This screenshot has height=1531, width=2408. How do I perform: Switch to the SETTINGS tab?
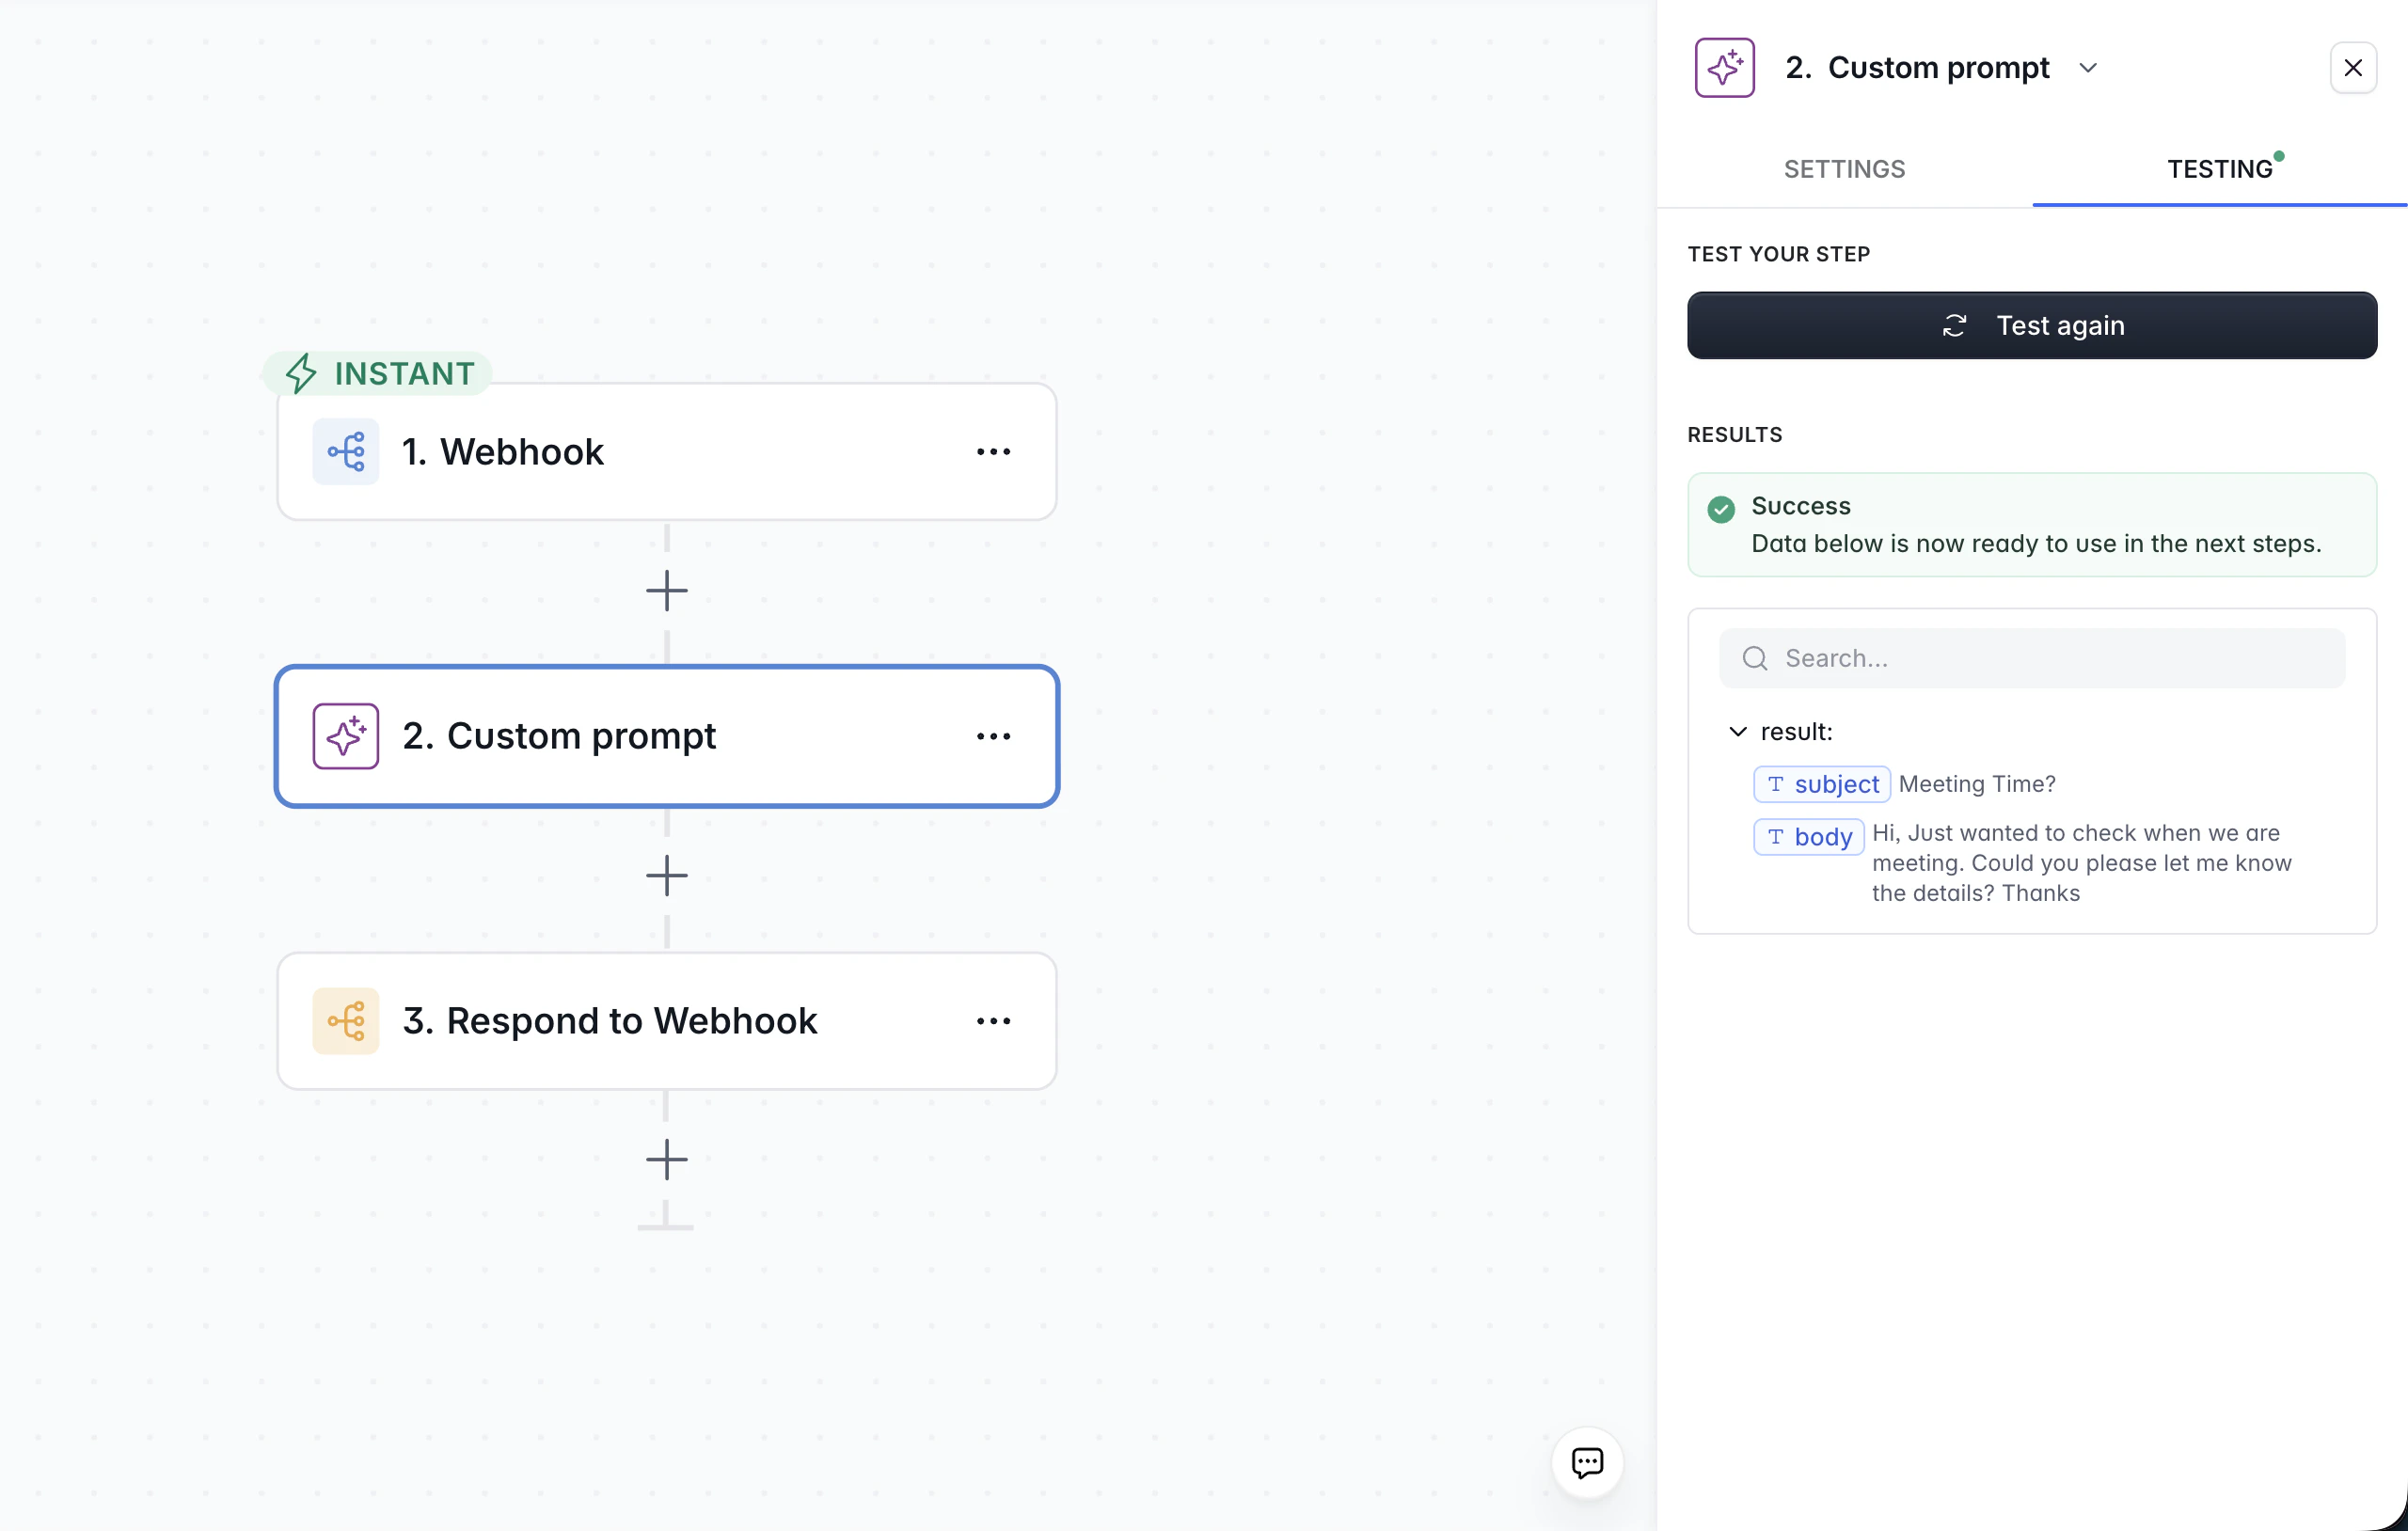[1844, 169]
